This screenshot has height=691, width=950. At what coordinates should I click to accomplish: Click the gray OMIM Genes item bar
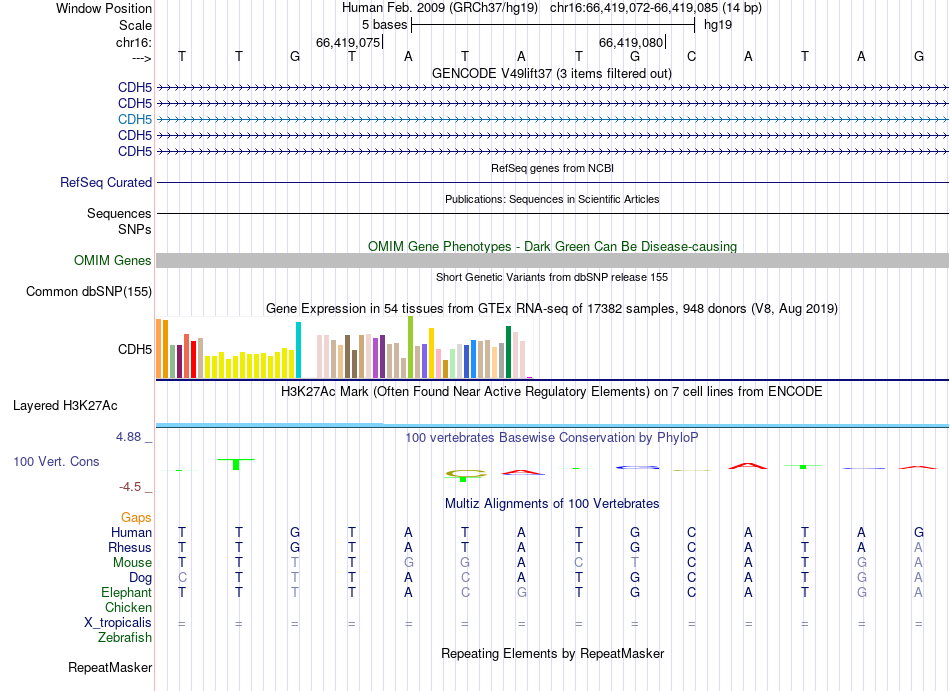552,260
